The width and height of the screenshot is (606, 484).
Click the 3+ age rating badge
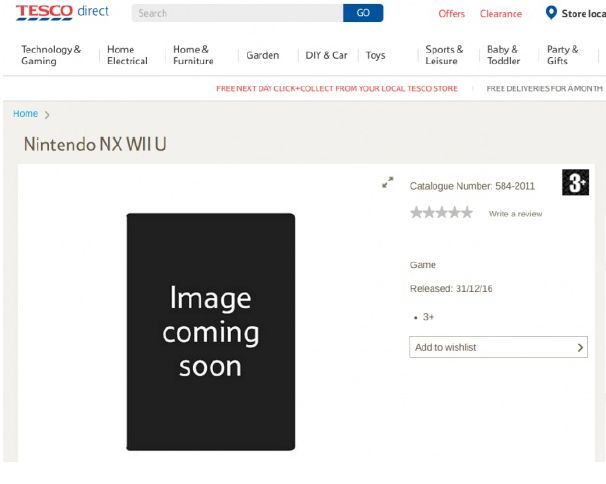pyautogui.click(x=575, y=182)
